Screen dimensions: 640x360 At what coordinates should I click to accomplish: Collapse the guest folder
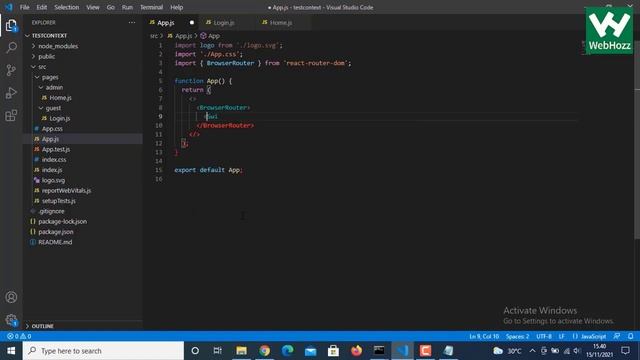pyautogui.click(x=41, y=108)
